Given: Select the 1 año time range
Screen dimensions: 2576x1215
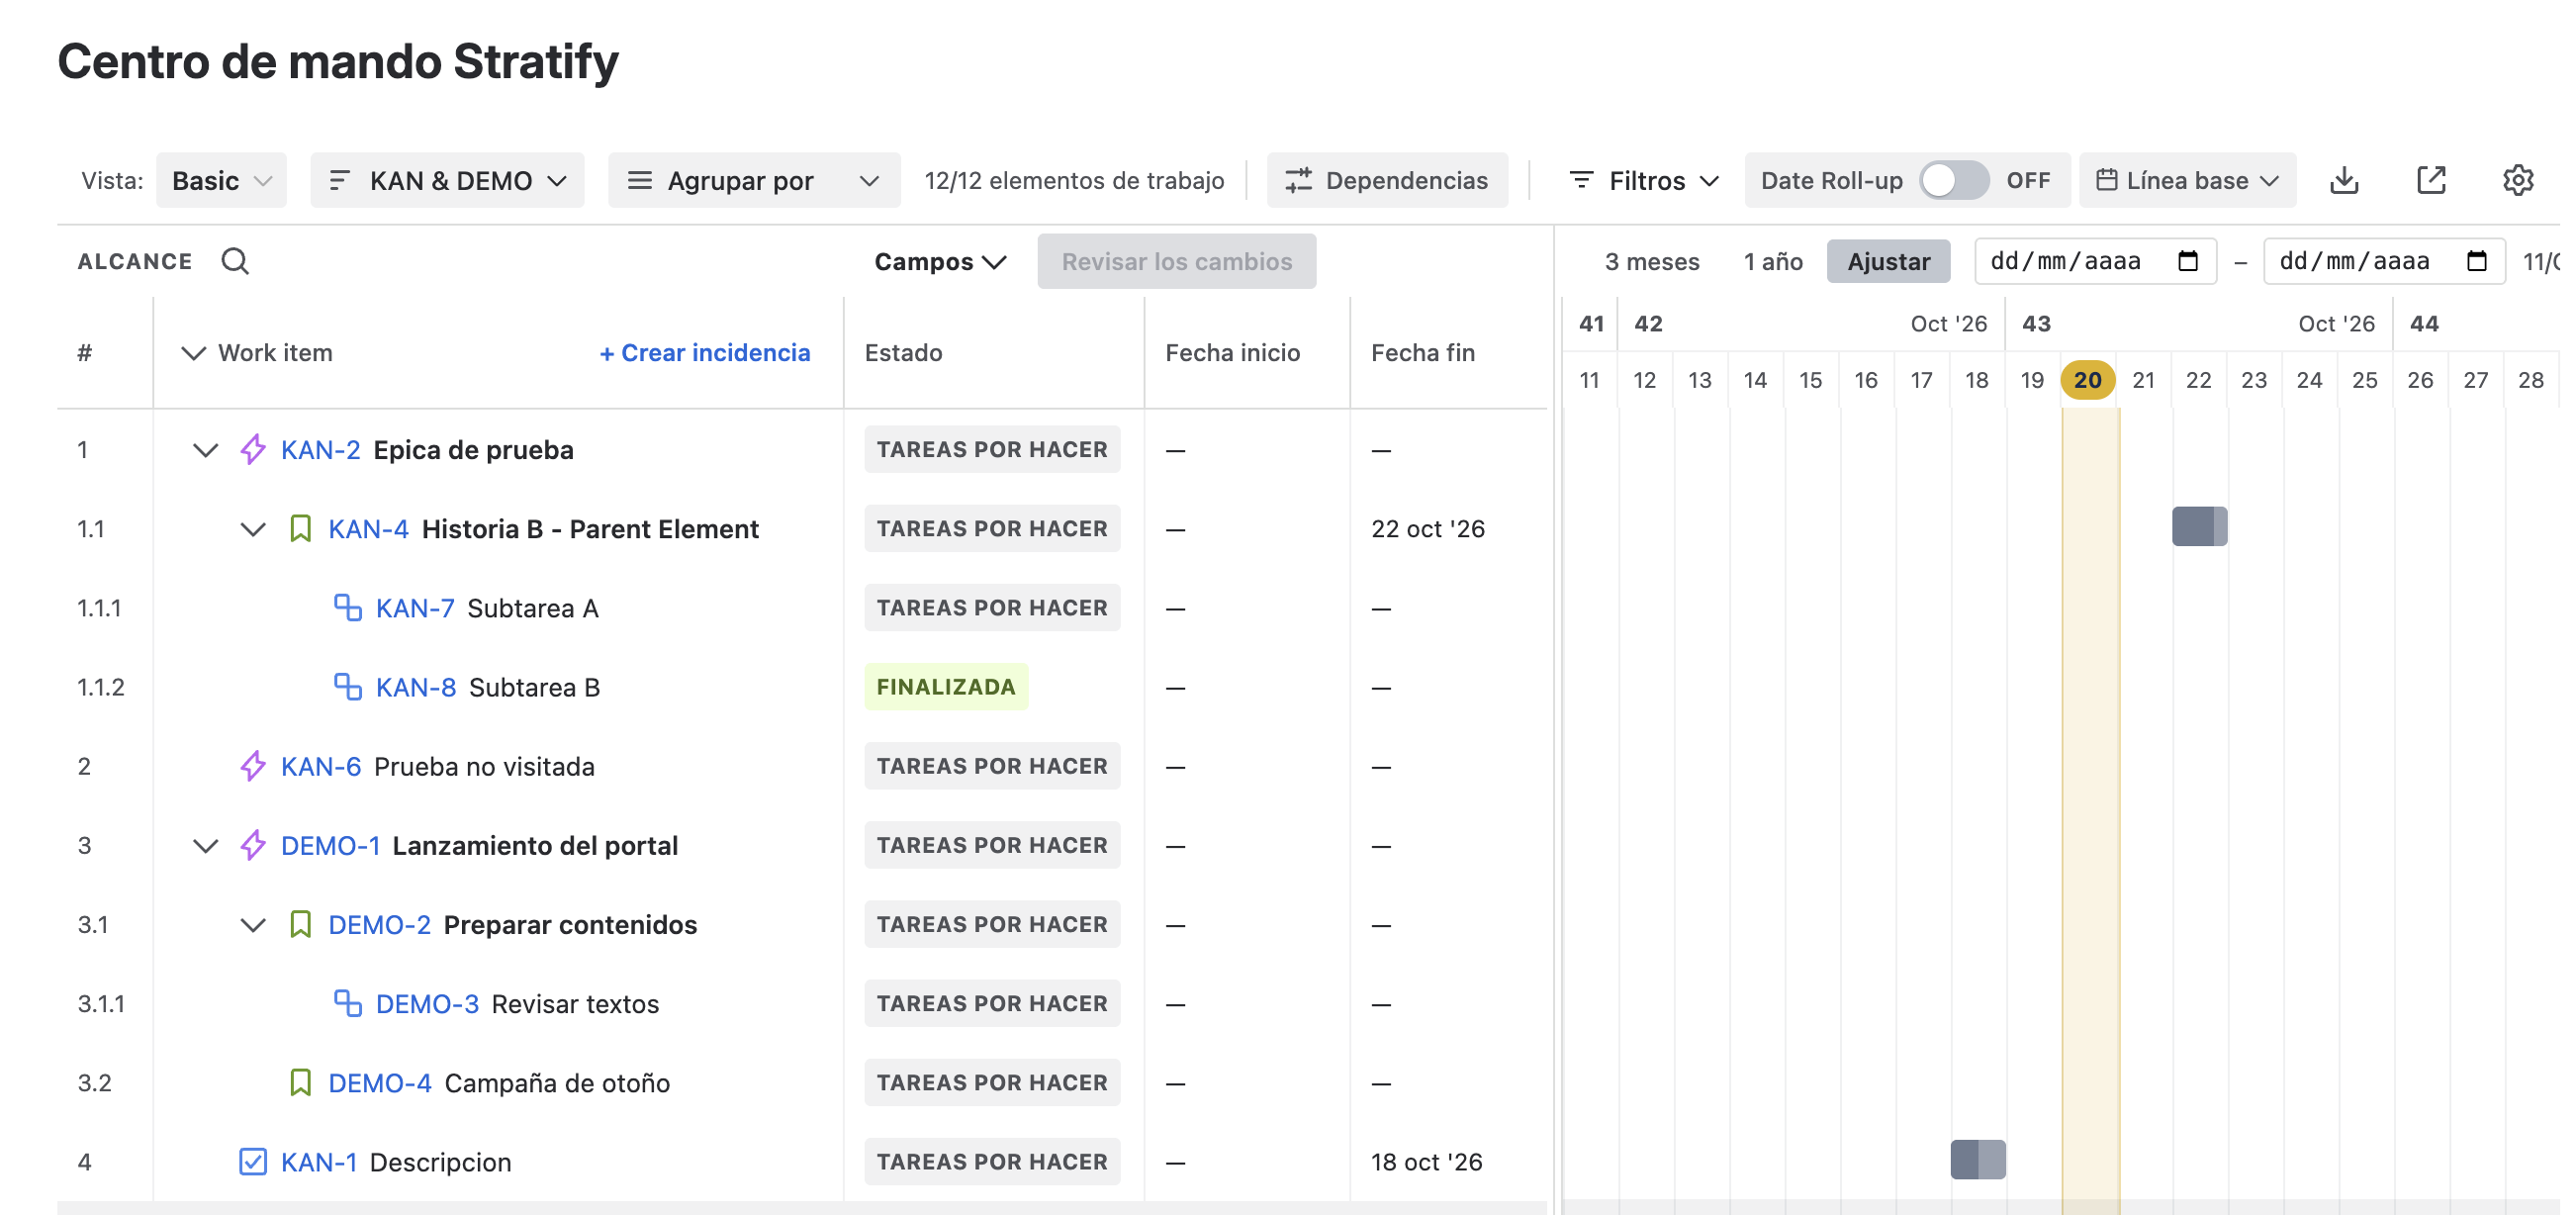Looking at the screenshot, I should click(1773, 261).
